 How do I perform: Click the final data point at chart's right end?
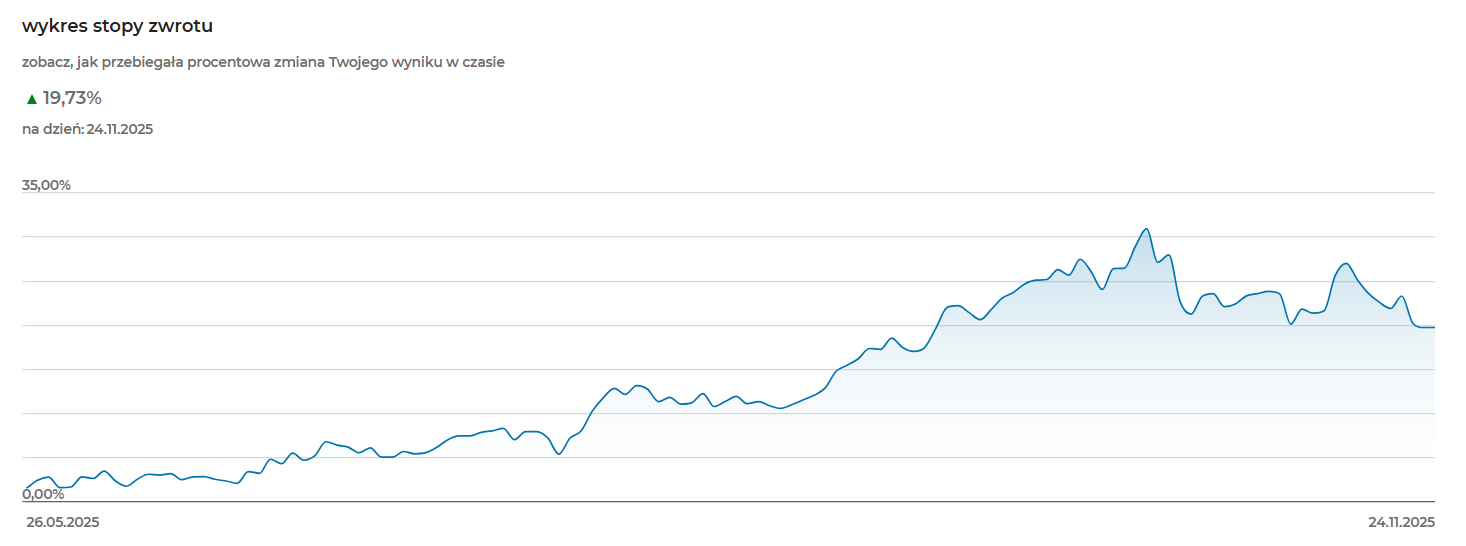click(x=1433, y=327)
